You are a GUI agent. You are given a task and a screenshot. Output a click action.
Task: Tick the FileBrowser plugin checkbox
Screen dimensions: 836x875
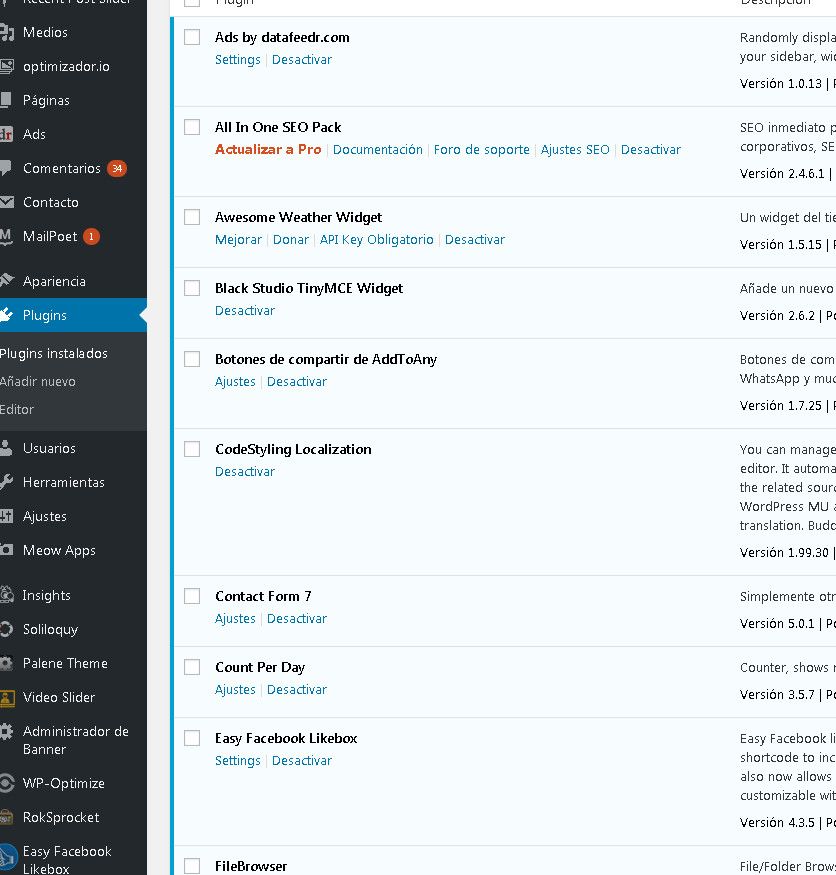192,866
